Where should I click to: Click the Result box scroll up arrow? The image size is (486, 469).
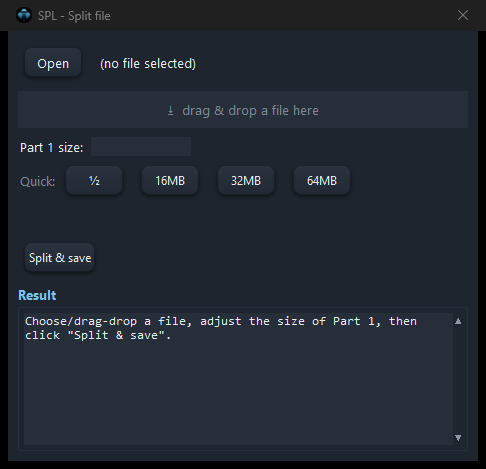[x=458, y=321]
